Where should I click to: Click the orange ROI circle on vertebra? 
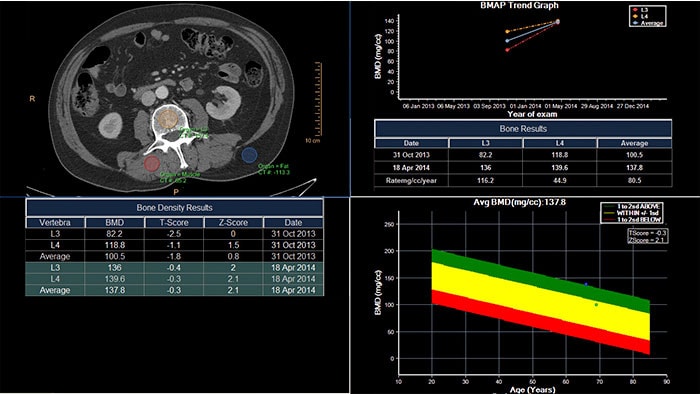(x=168, y=119)
